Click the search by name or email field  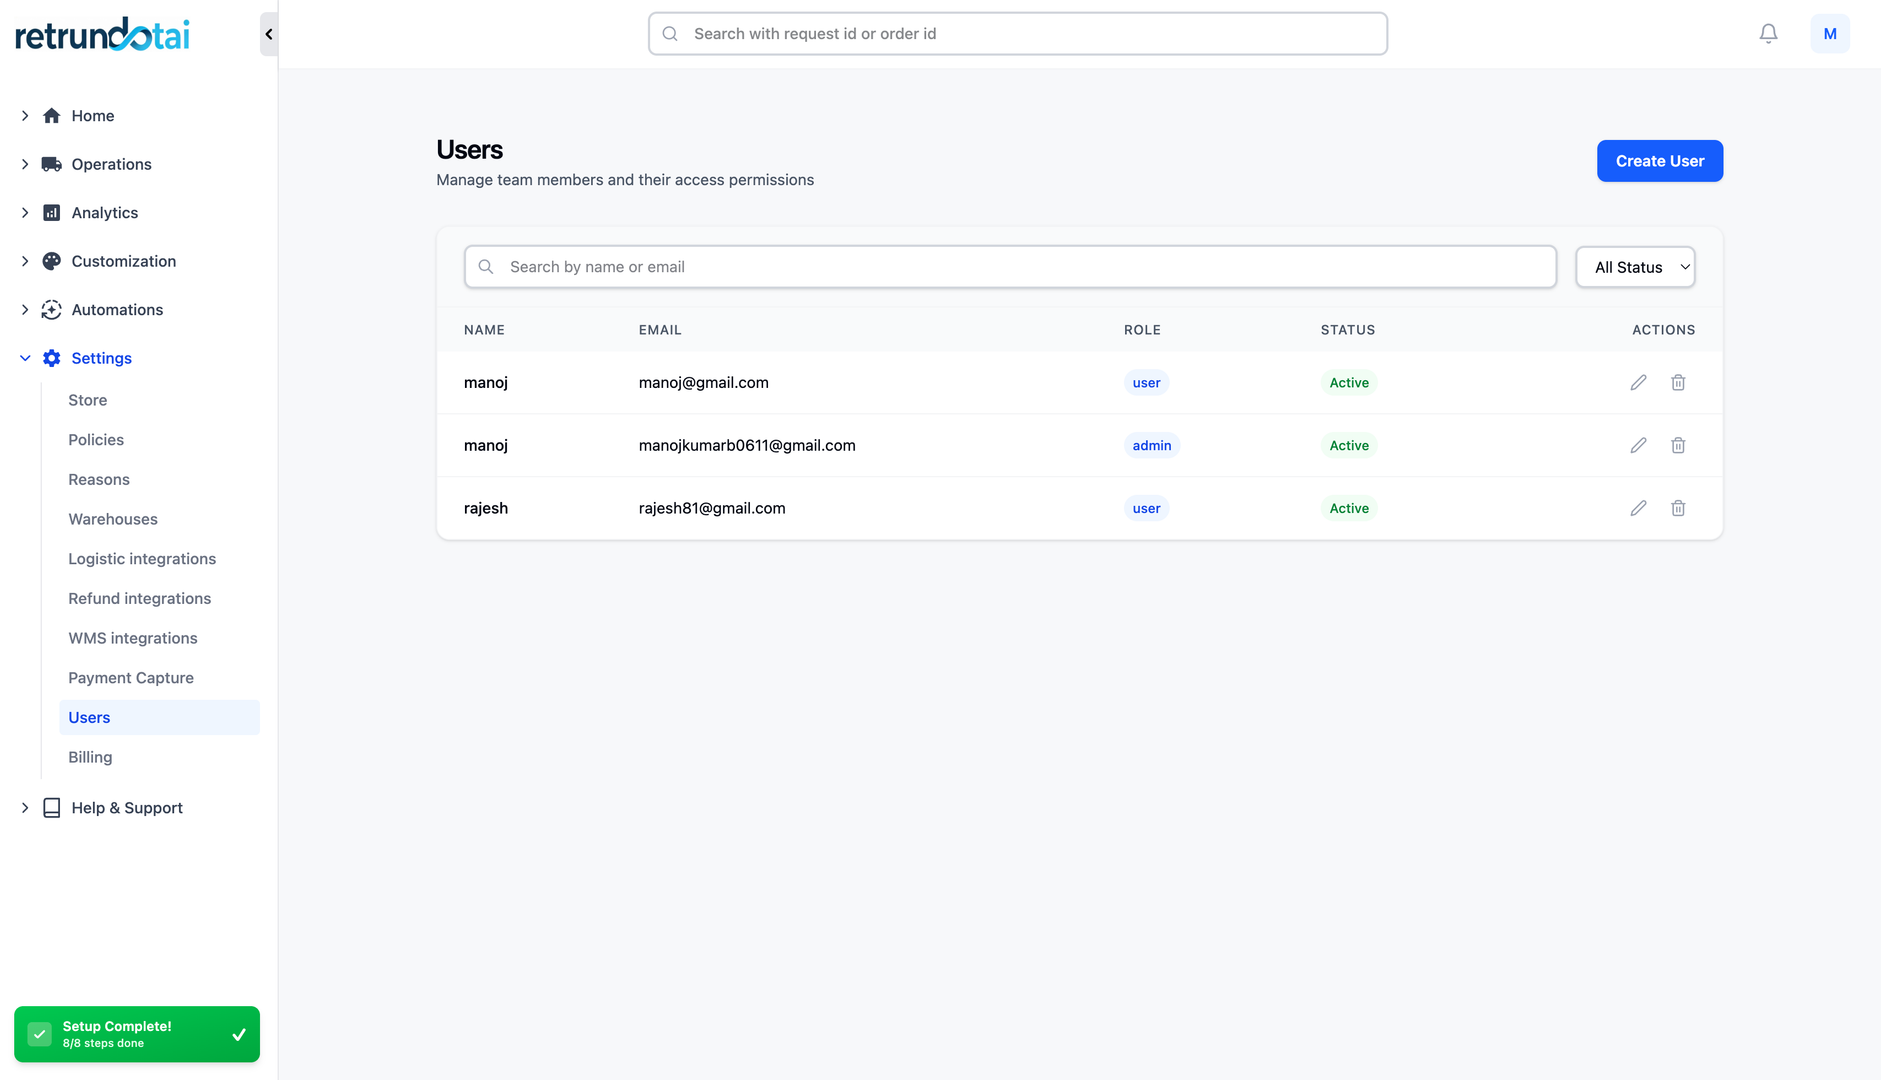tap(1009, 267)
